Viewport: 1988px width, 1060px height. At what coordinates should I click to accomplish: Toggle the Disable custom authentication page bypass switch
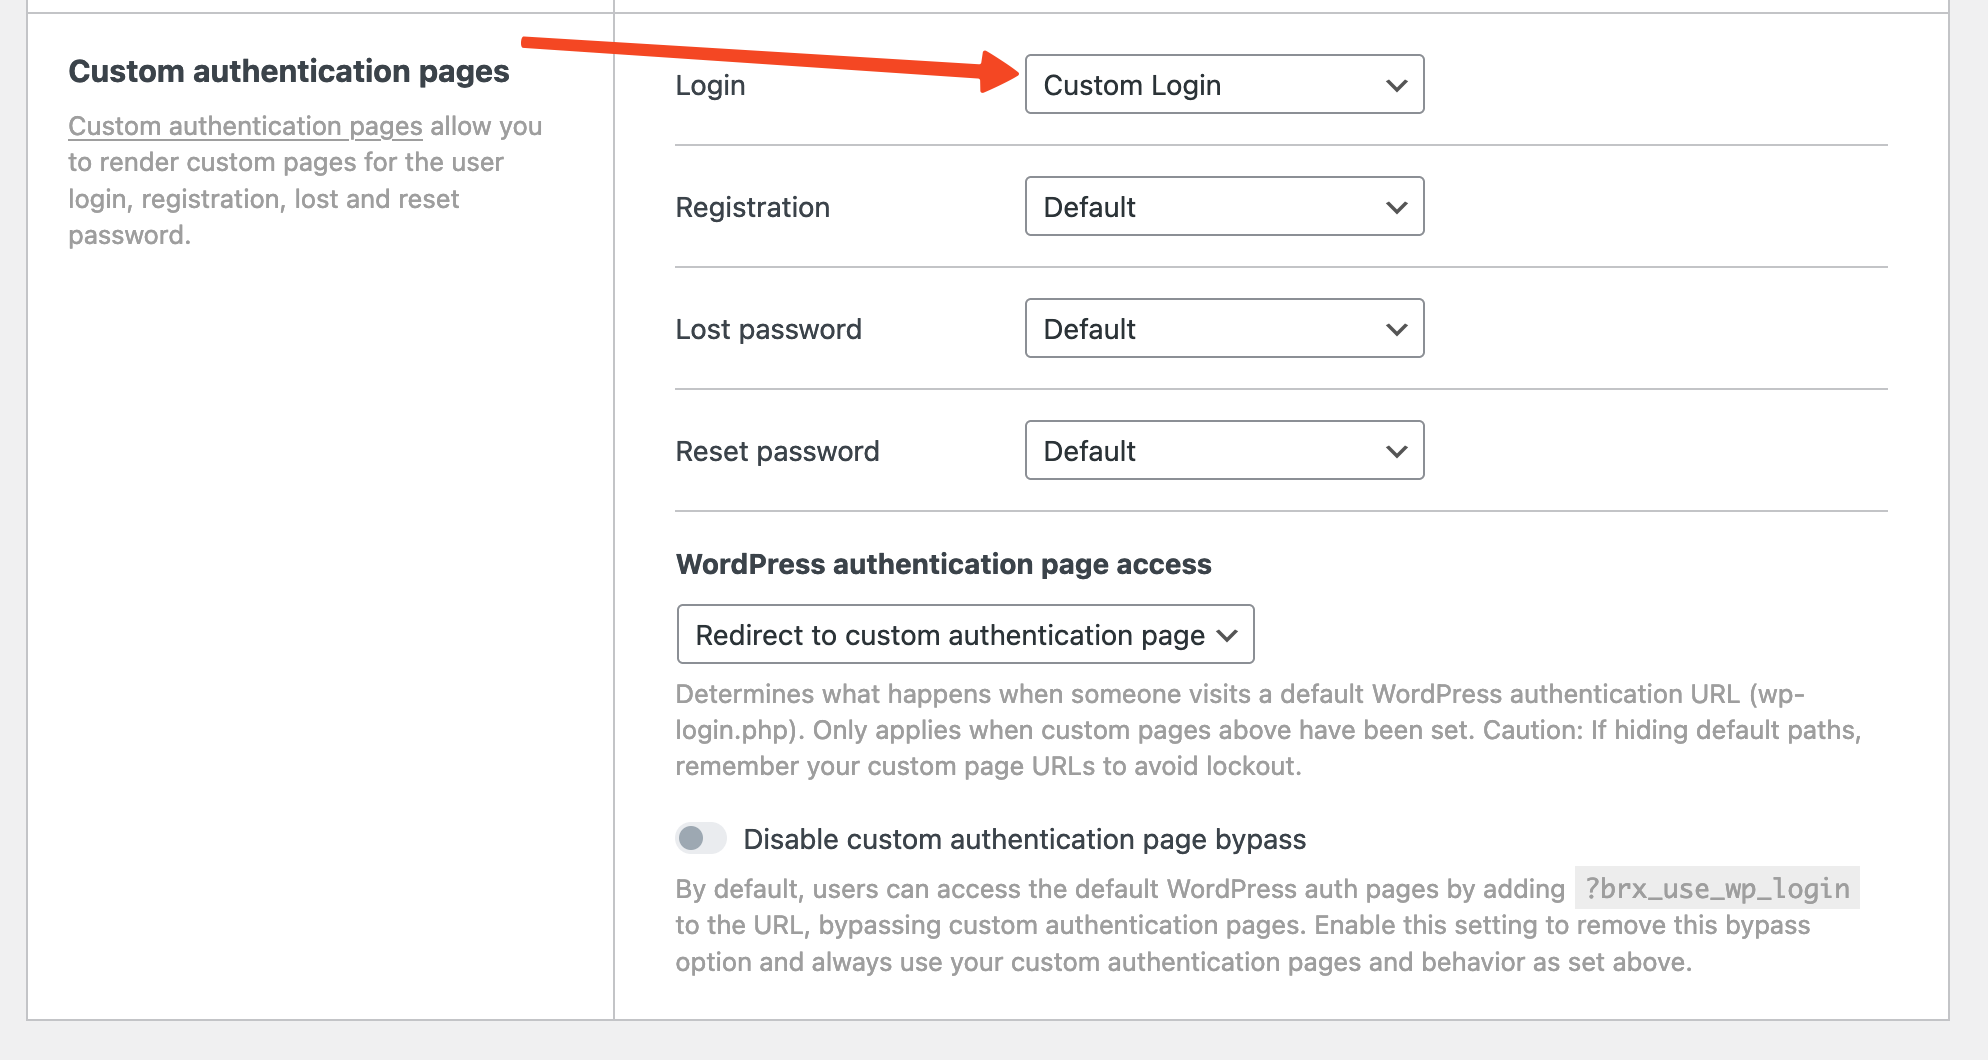click(x=700, y=838)
